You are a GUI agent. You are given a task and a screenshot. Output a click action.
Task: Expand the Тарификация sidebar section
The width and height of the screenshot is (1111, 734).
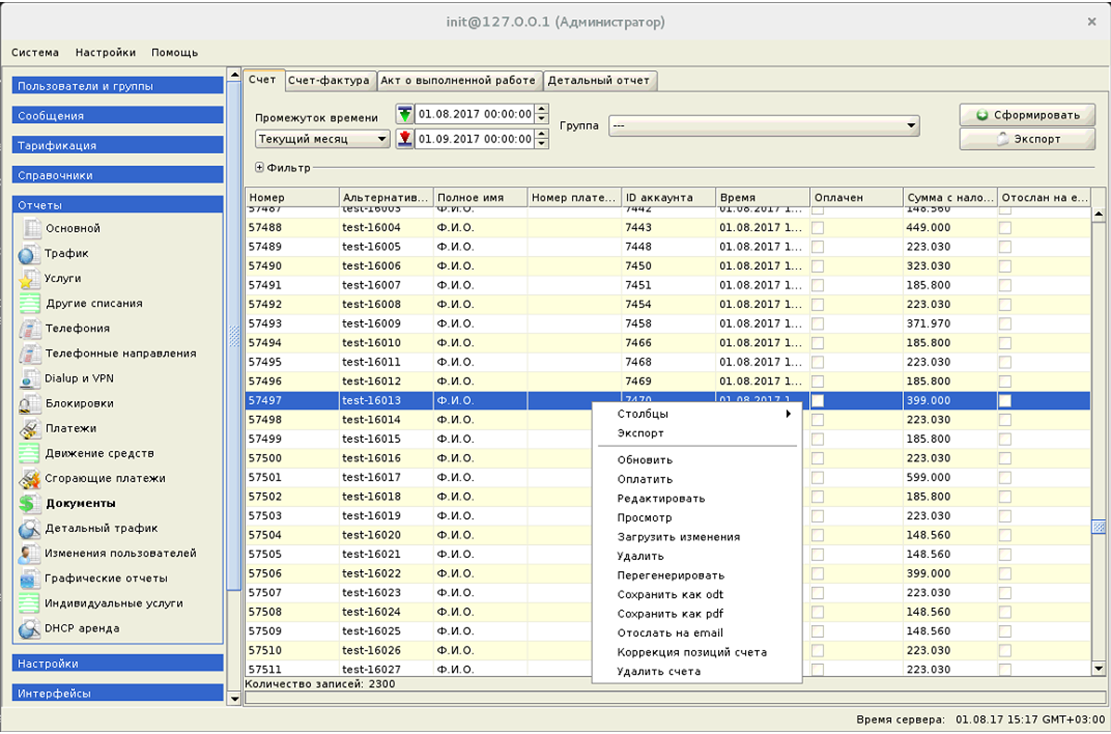(118, 145)
